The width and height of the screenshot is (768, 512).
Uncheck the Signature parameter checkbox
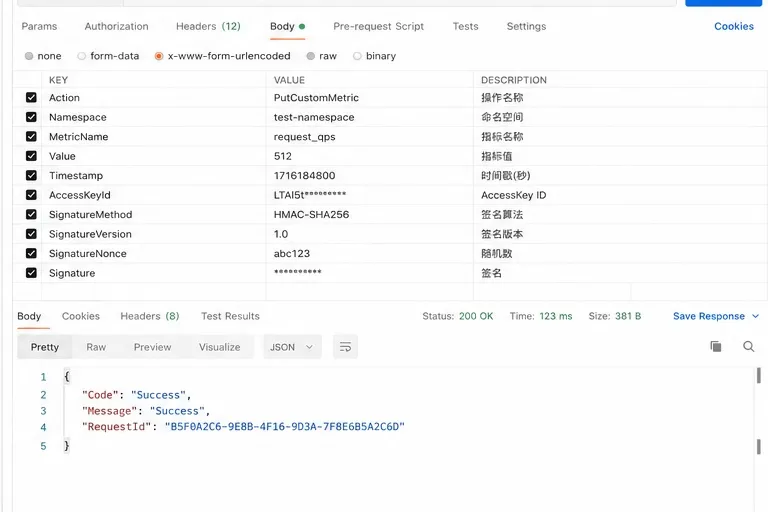click(31, 273)
